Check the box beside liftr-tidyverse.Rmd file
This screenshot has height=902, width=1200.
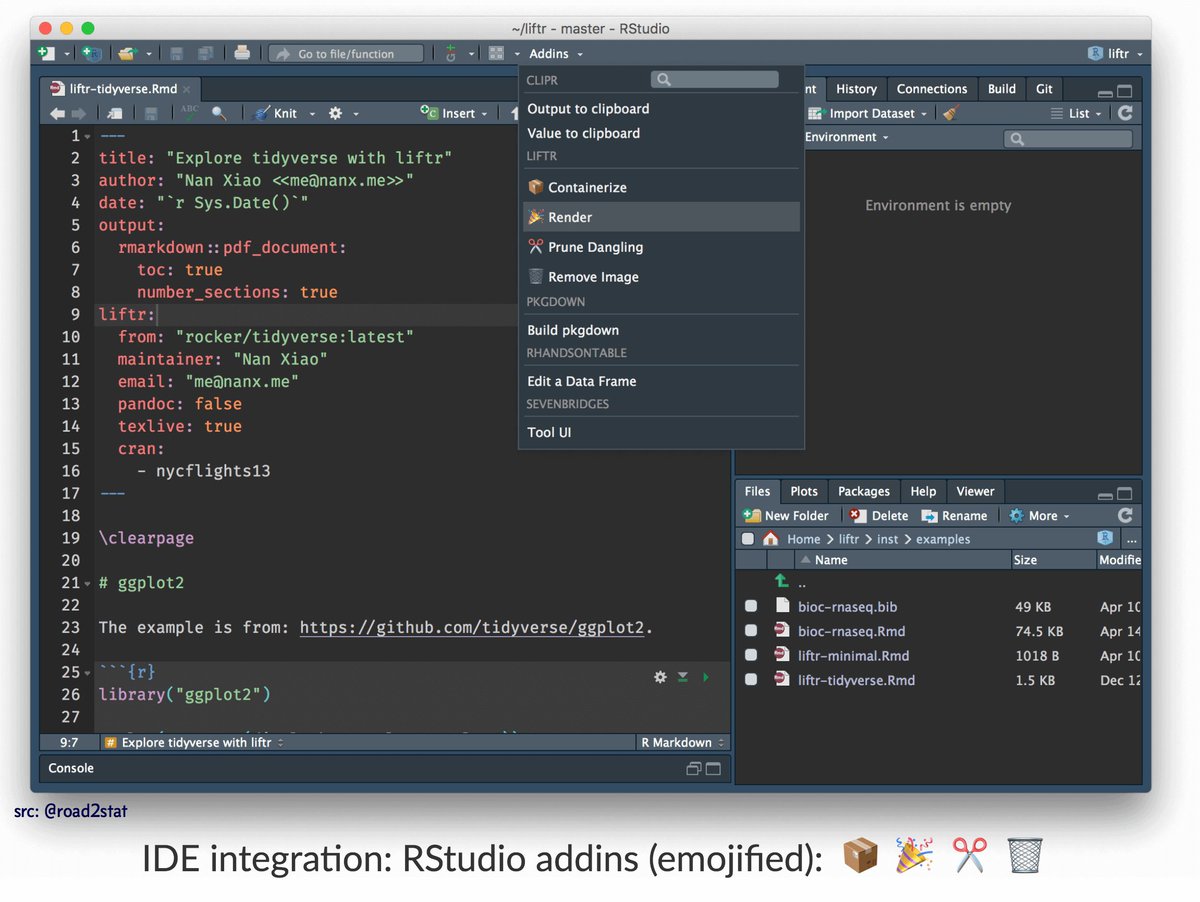click(751, 680)
